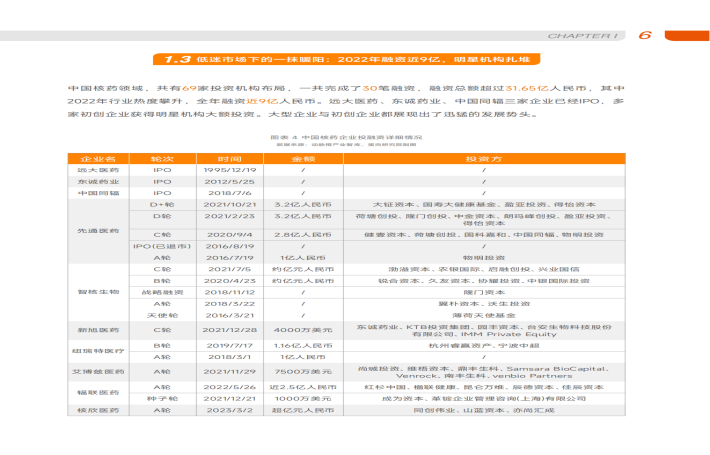The width and height of the screenshot is (710, 455).
Task: Click amount cell 2.8亿人民币
Action: [x=303, y=235]
